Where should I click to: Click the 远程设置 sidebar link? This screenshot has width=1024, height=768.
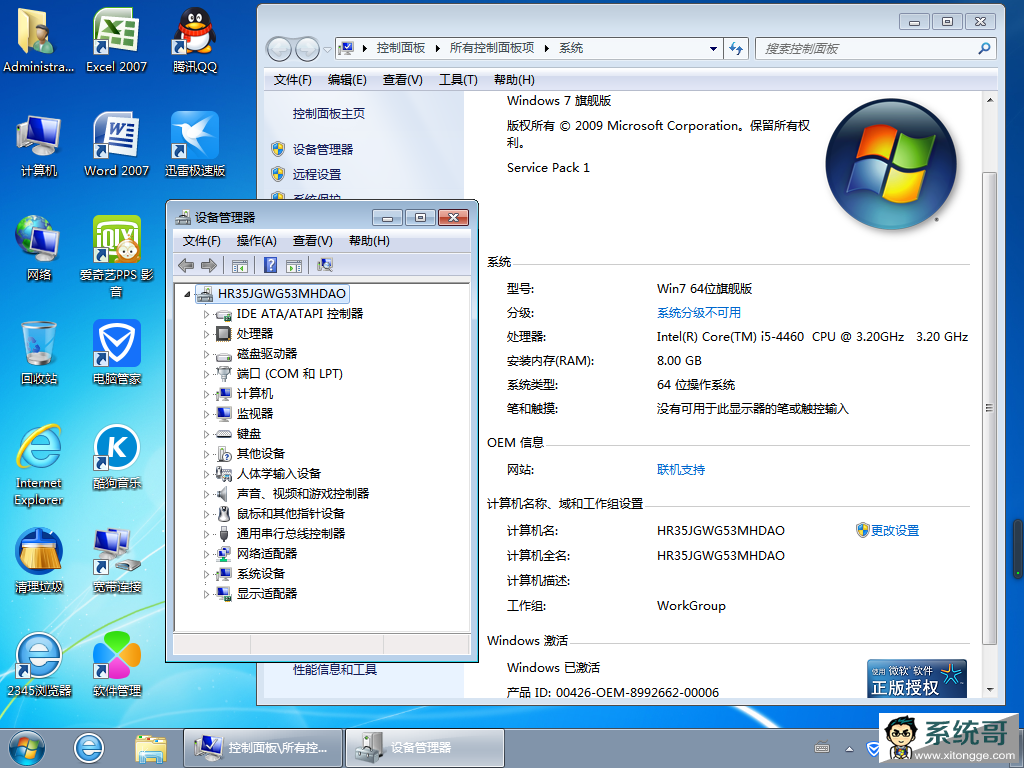tap(317, 174)
